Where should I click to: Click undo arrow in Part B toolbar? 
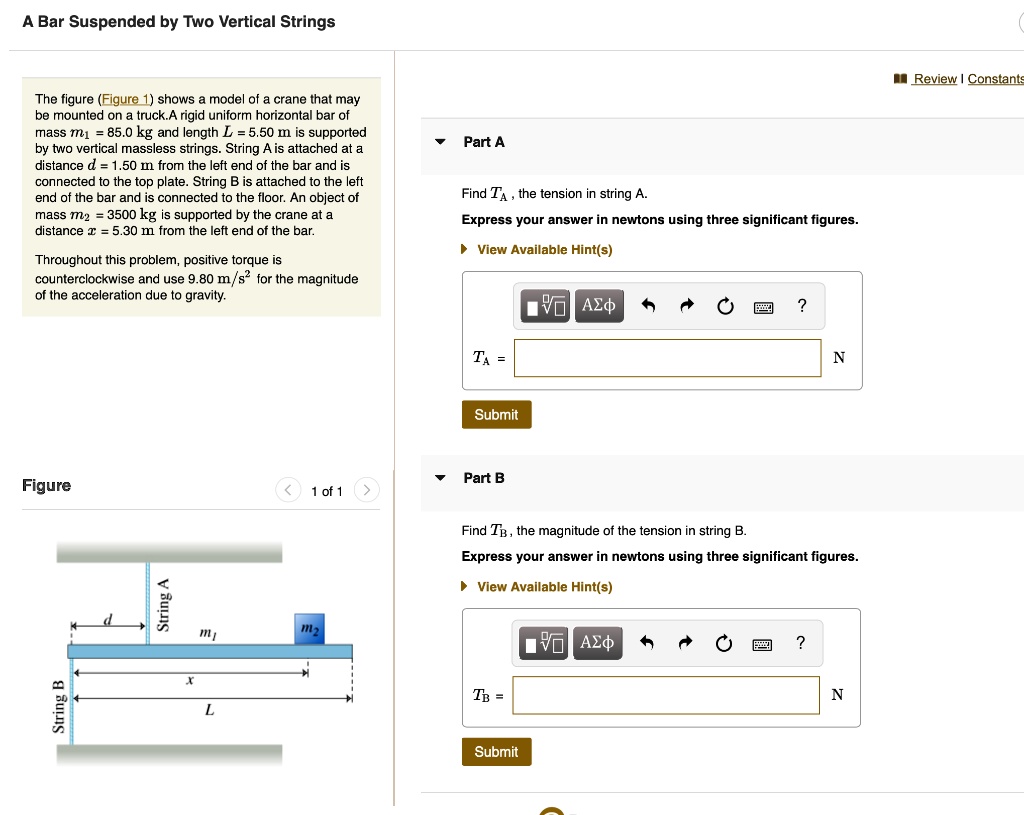pos(648,643)
